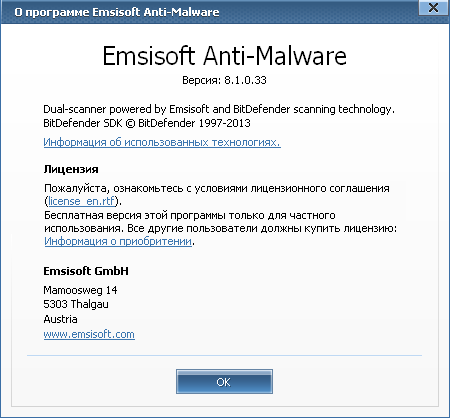Click the large Emsisoft Anti-Malware heading

click(224, 56)
